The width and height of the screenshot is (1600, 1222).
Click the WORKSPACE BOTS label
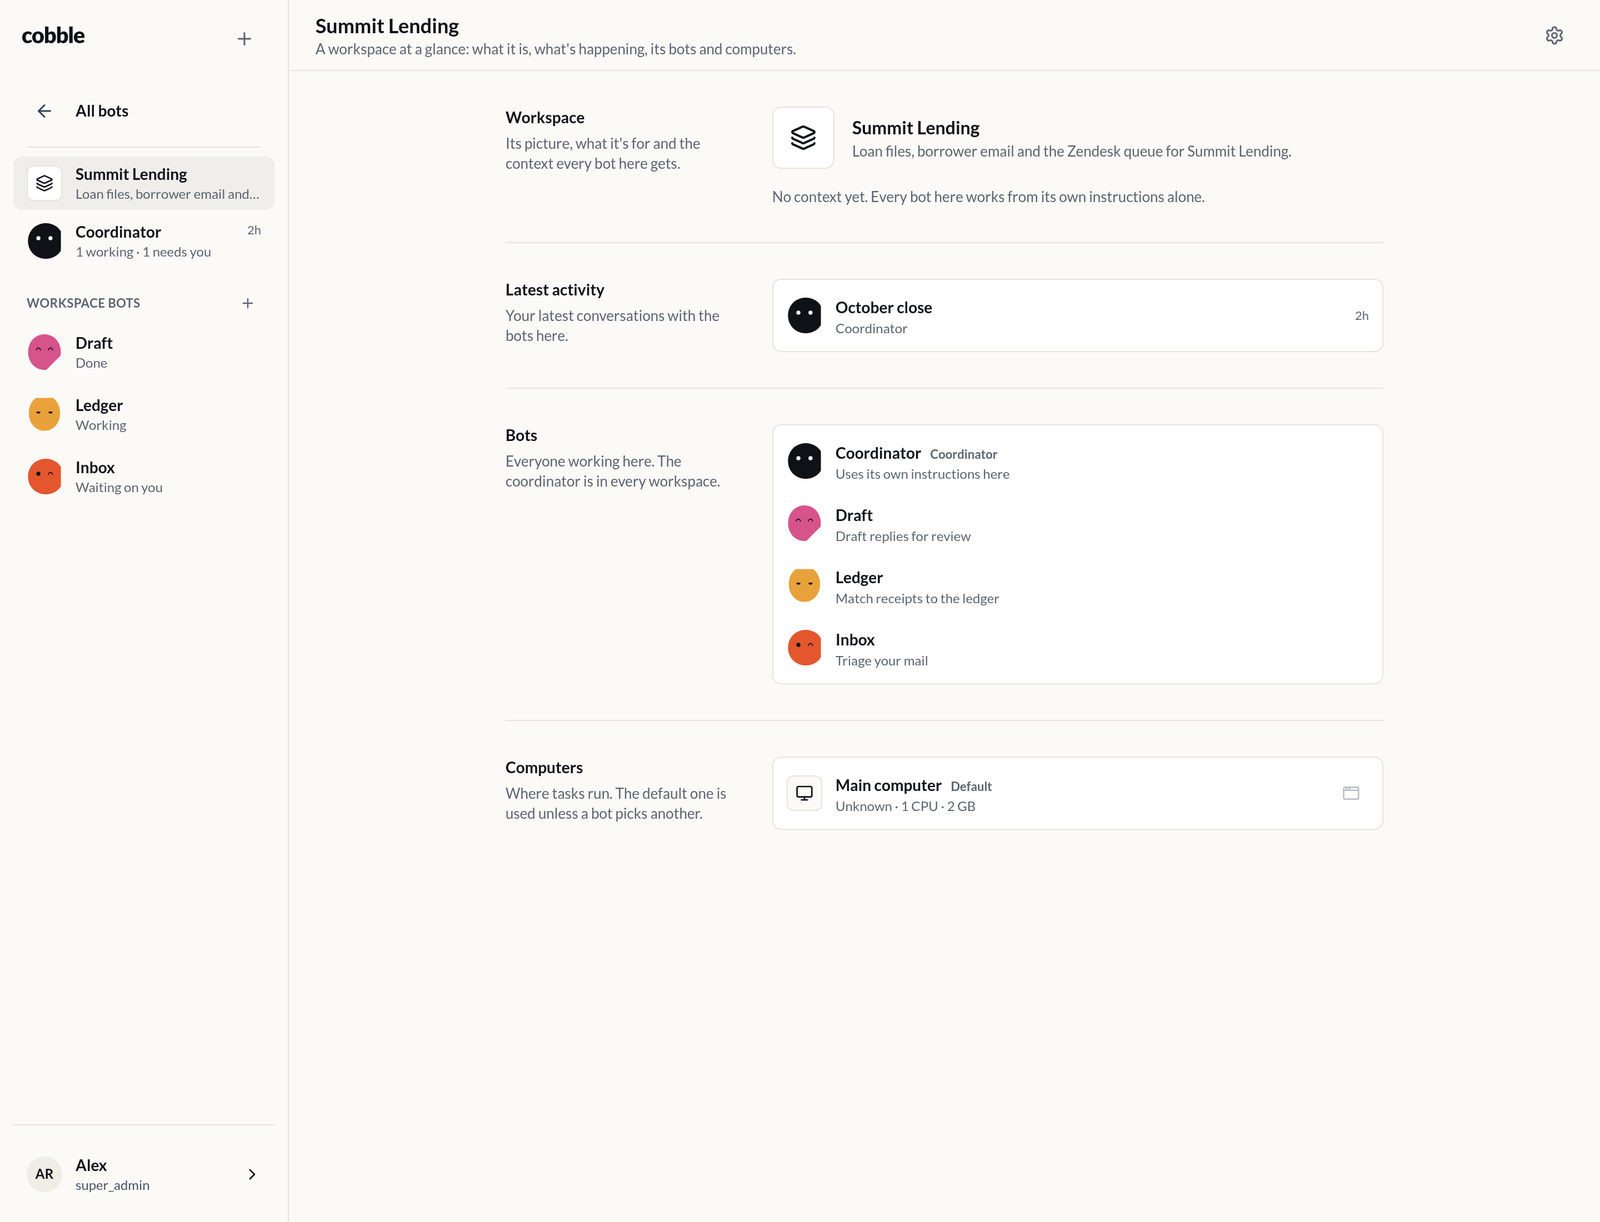(x=83, y=303)
